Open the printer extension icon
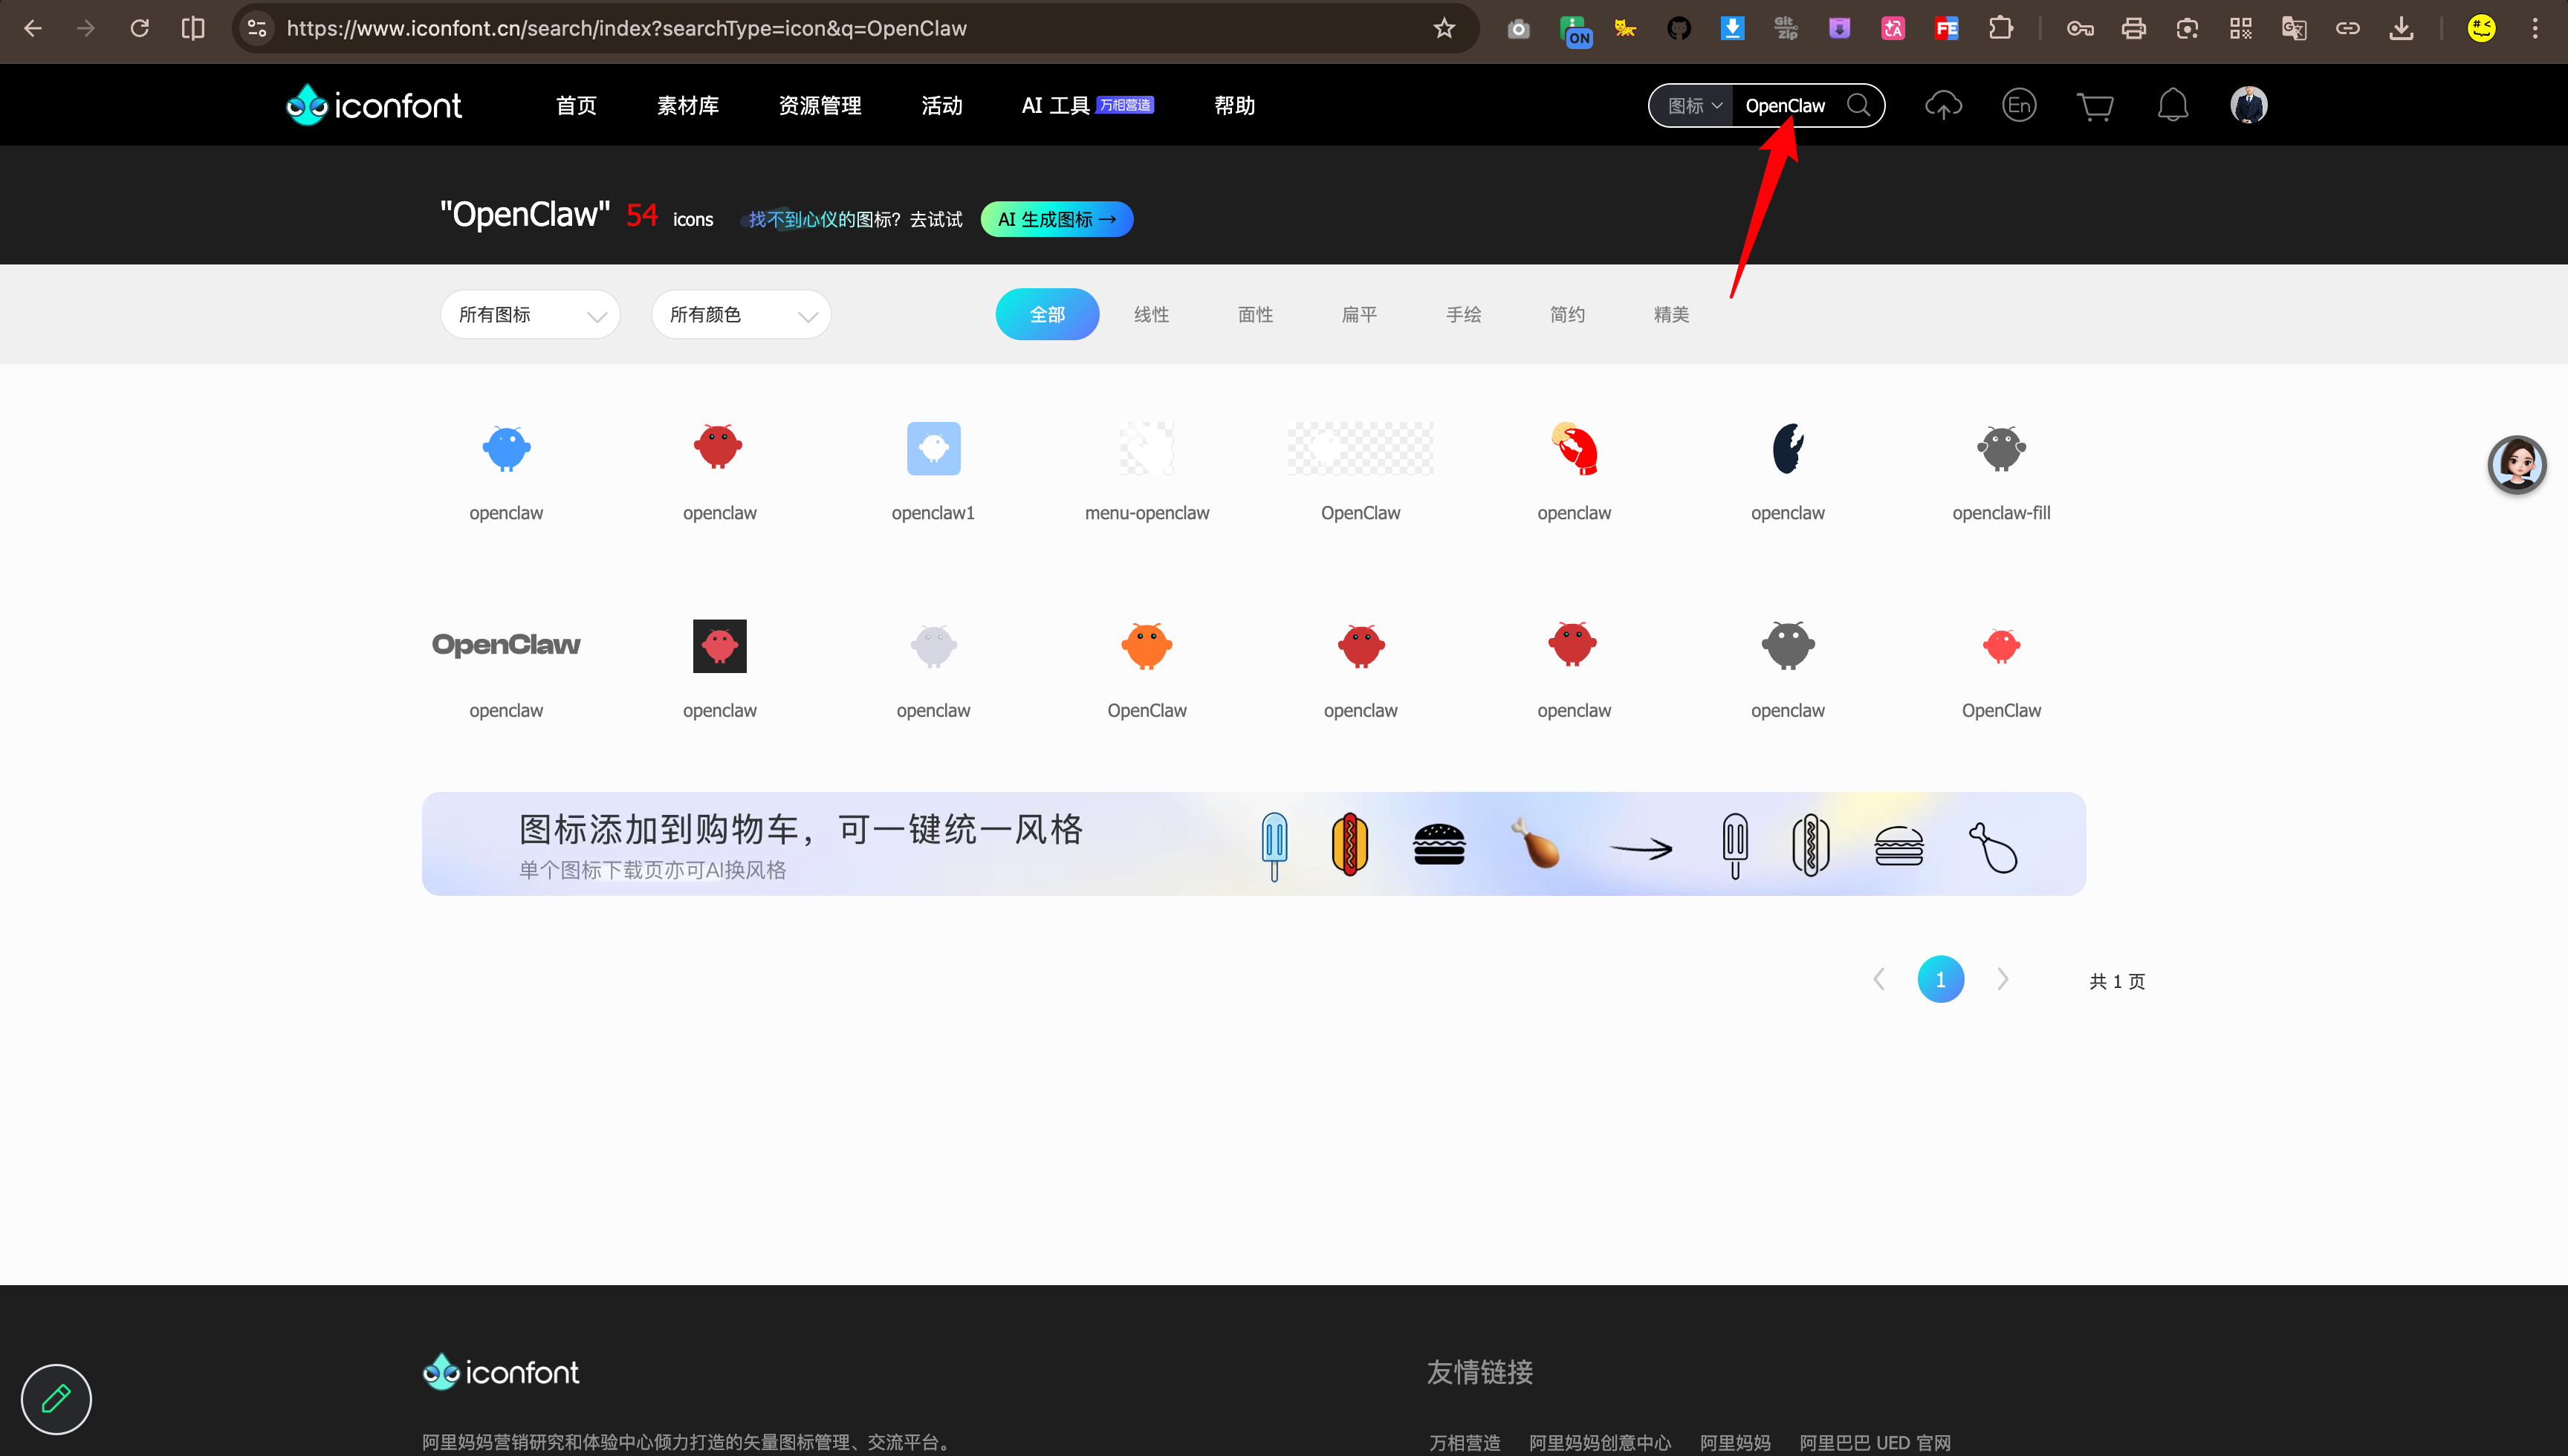 click(x=2134, y=28)
